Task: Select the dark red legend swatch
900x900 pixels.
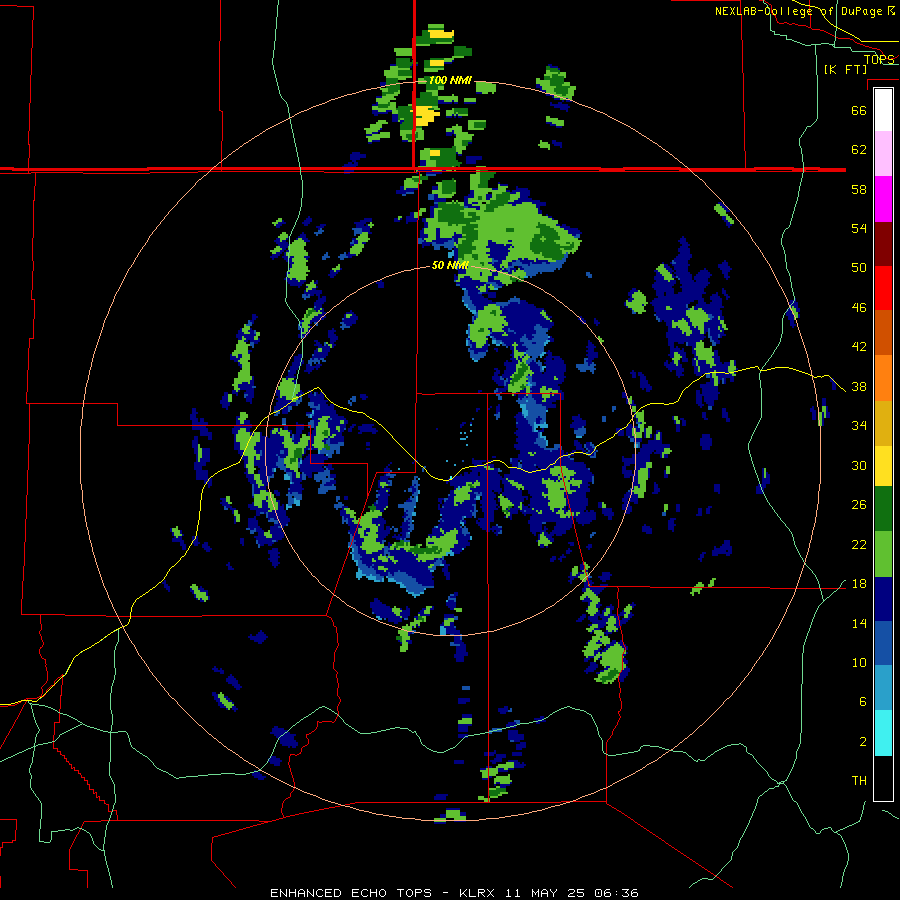Action: (x=883, y=243)
